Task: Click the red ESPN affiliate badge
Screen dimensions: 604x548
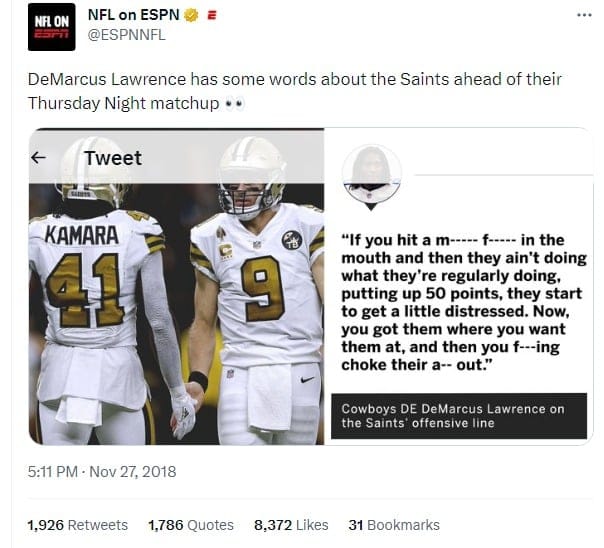Action: tap(212, 15)
